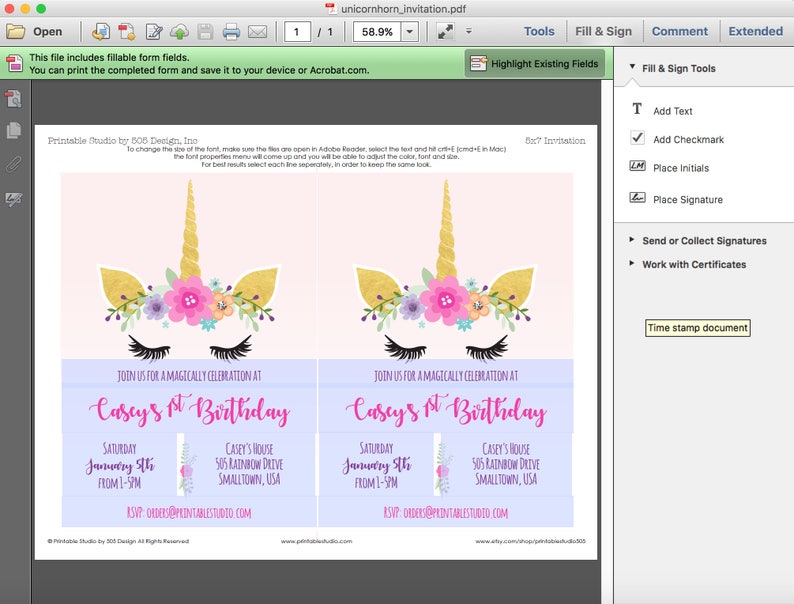This screenshot has height=604, width=794.
Task: Switch to the Fill & Sign tab
Action: click(x=603, y=31)
